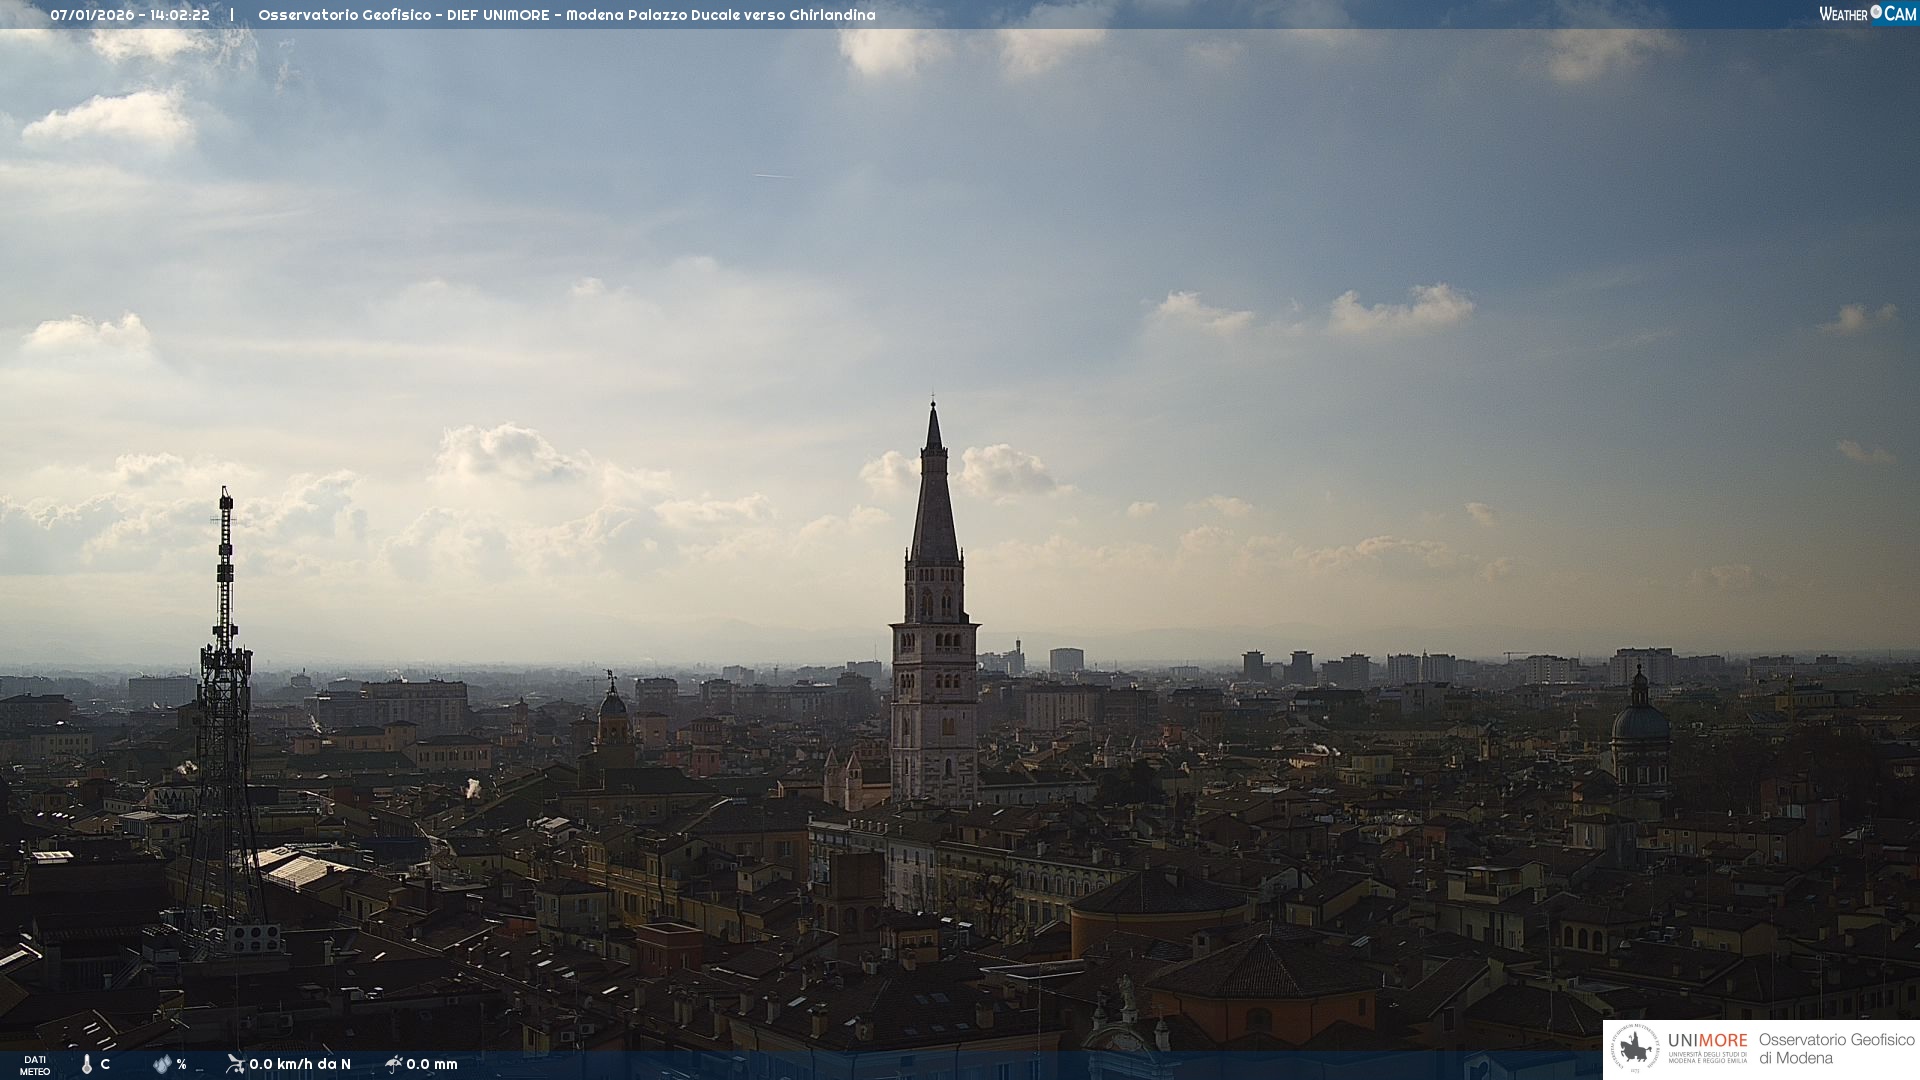Click the thermometer temperature icon

tap(87, 1064)
